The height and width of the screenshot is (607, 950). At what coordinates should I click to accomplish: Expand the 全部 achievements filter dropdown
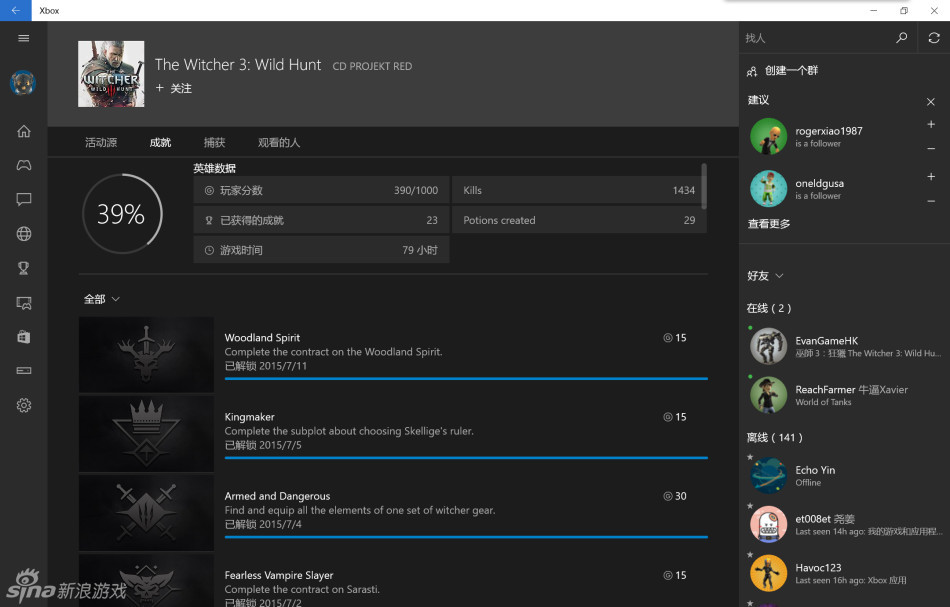(102, 299)
